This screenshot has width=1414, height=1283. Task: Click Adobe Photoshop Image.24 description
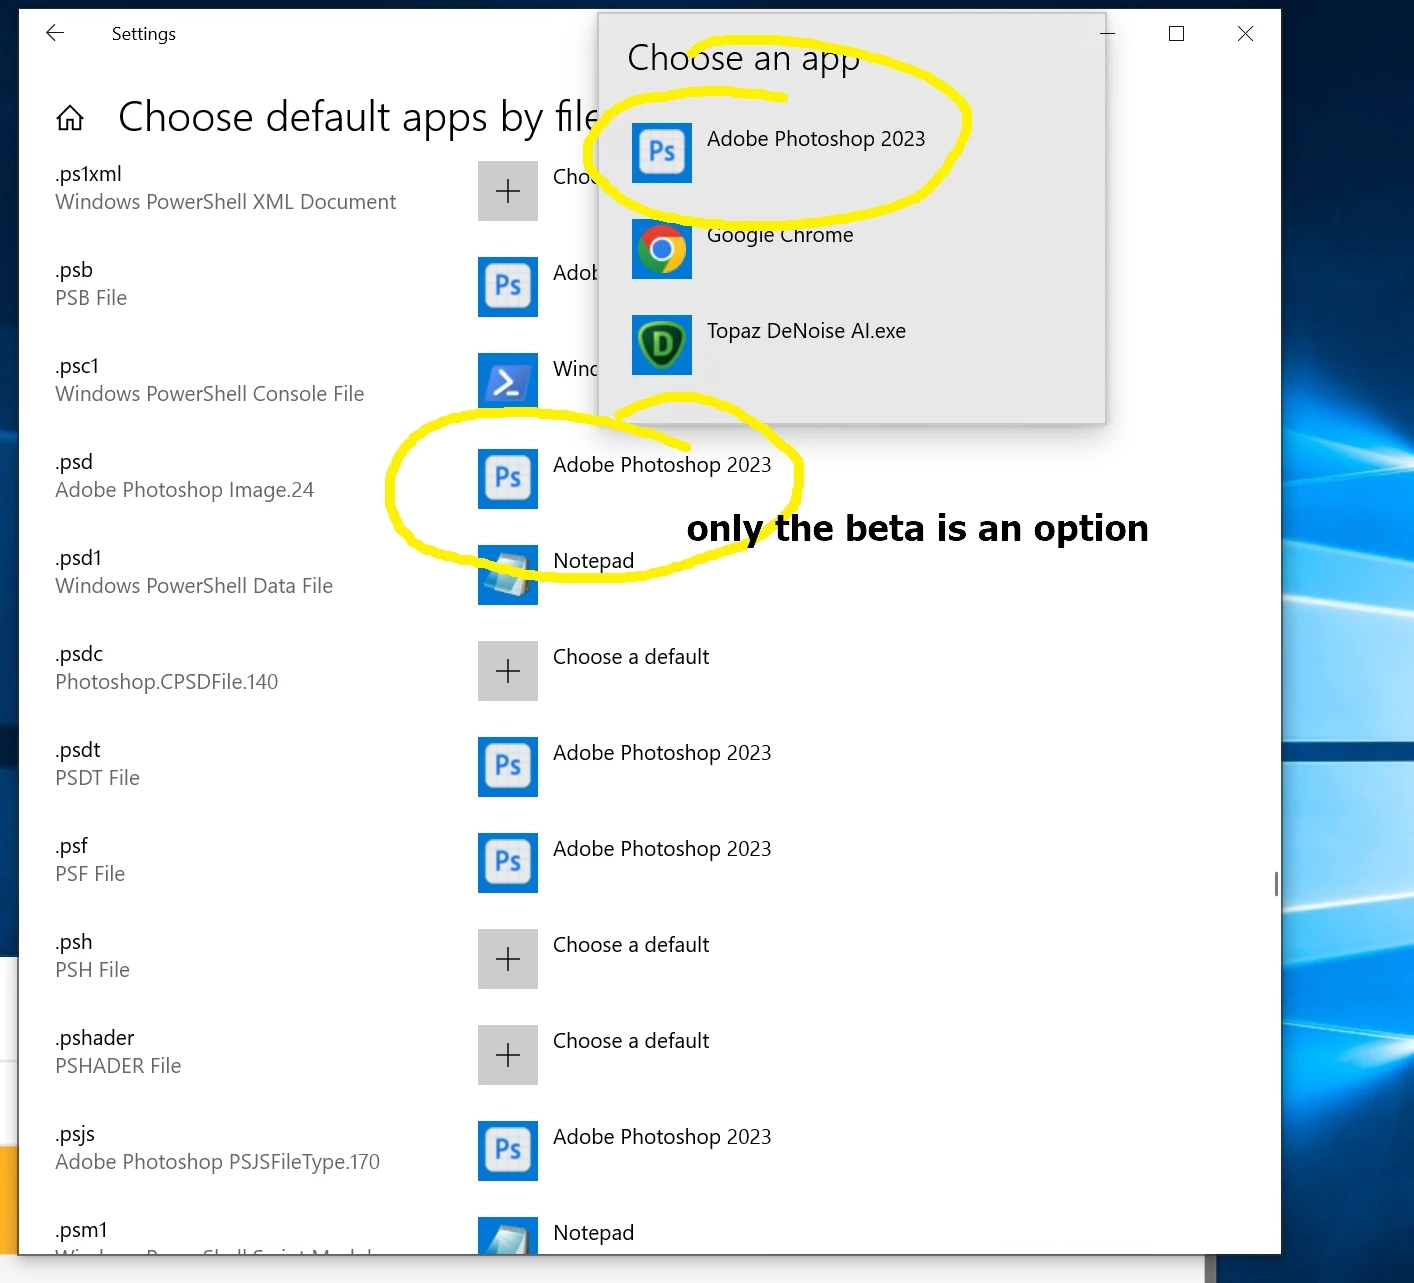point(185,490)
